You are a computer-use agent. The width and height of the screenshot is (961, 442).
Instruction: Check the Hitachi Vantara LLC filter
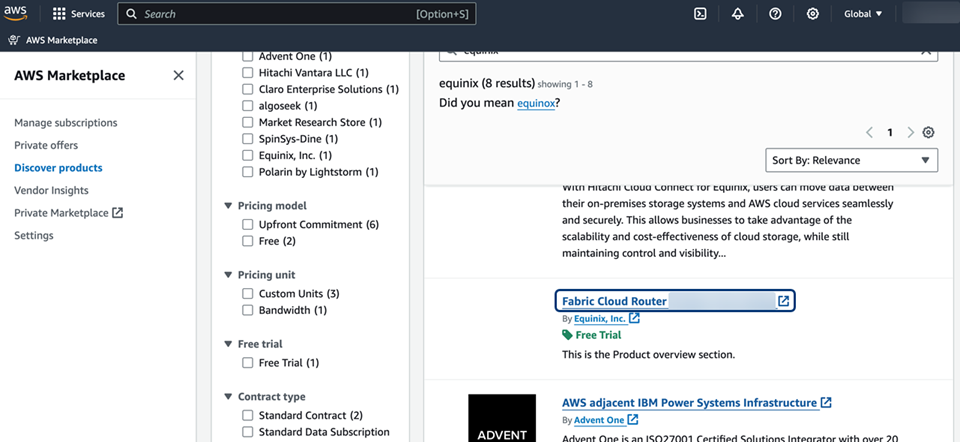tap(248, 73)
